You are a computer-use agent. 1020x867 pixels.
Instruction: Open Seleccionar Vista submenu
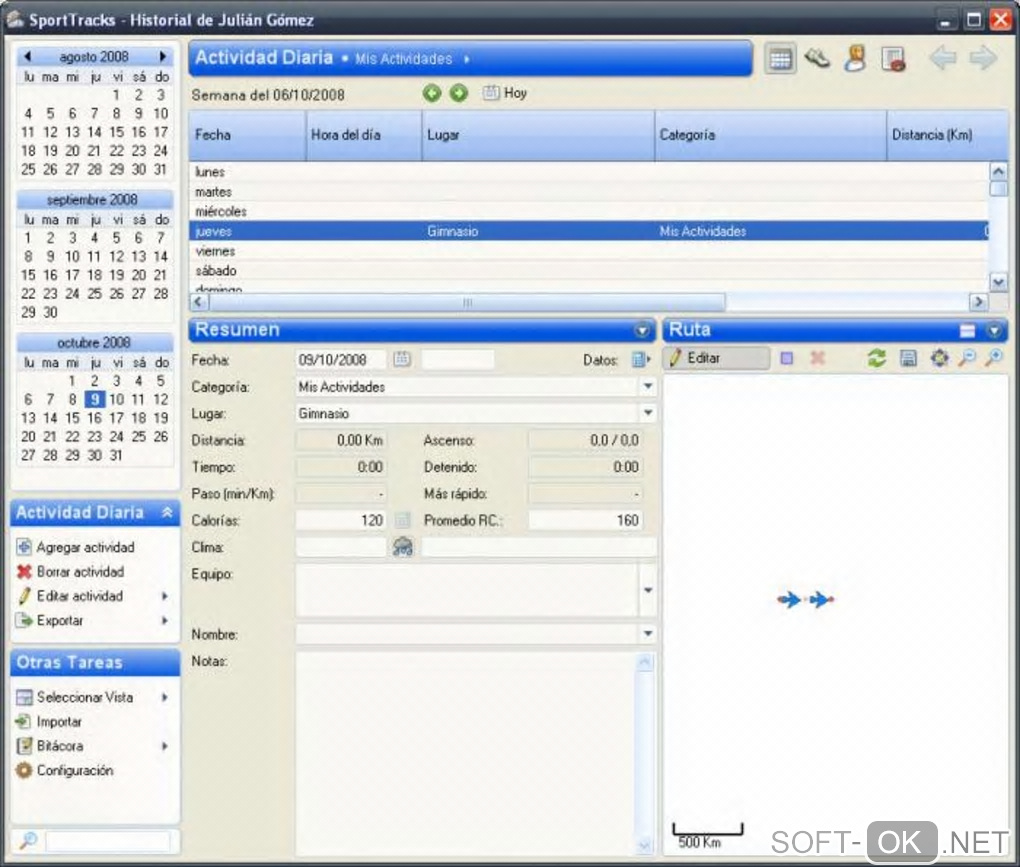92,697
